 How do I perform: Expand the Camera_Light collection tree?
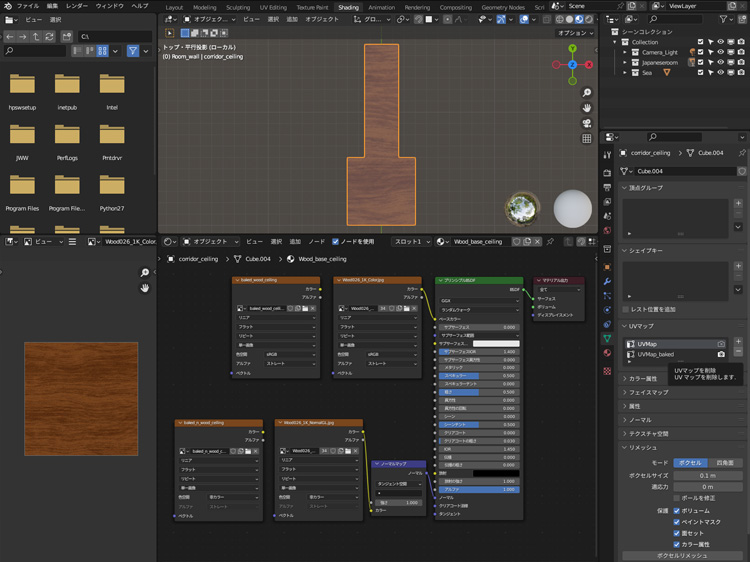tap(625, 52)
